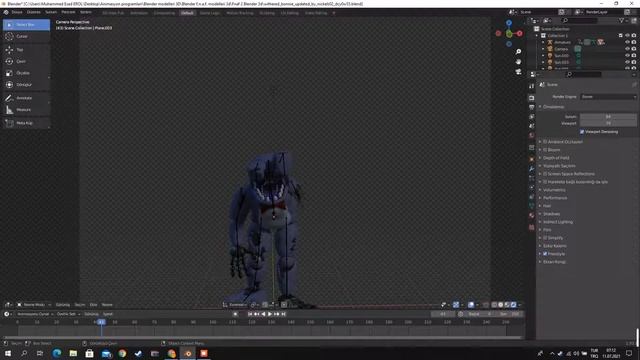
Task: Select the Annotate tool
Action: [26, 98]
